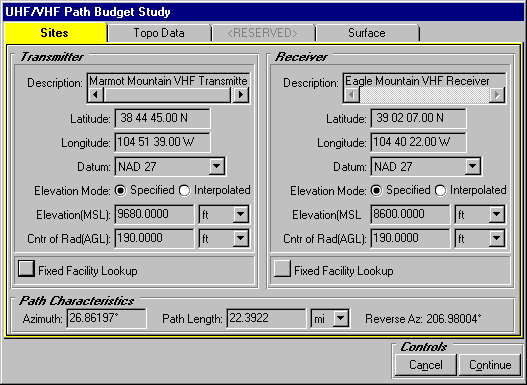Select the Sites tab
Screen dimensions: 527x385
pos(54,33)
